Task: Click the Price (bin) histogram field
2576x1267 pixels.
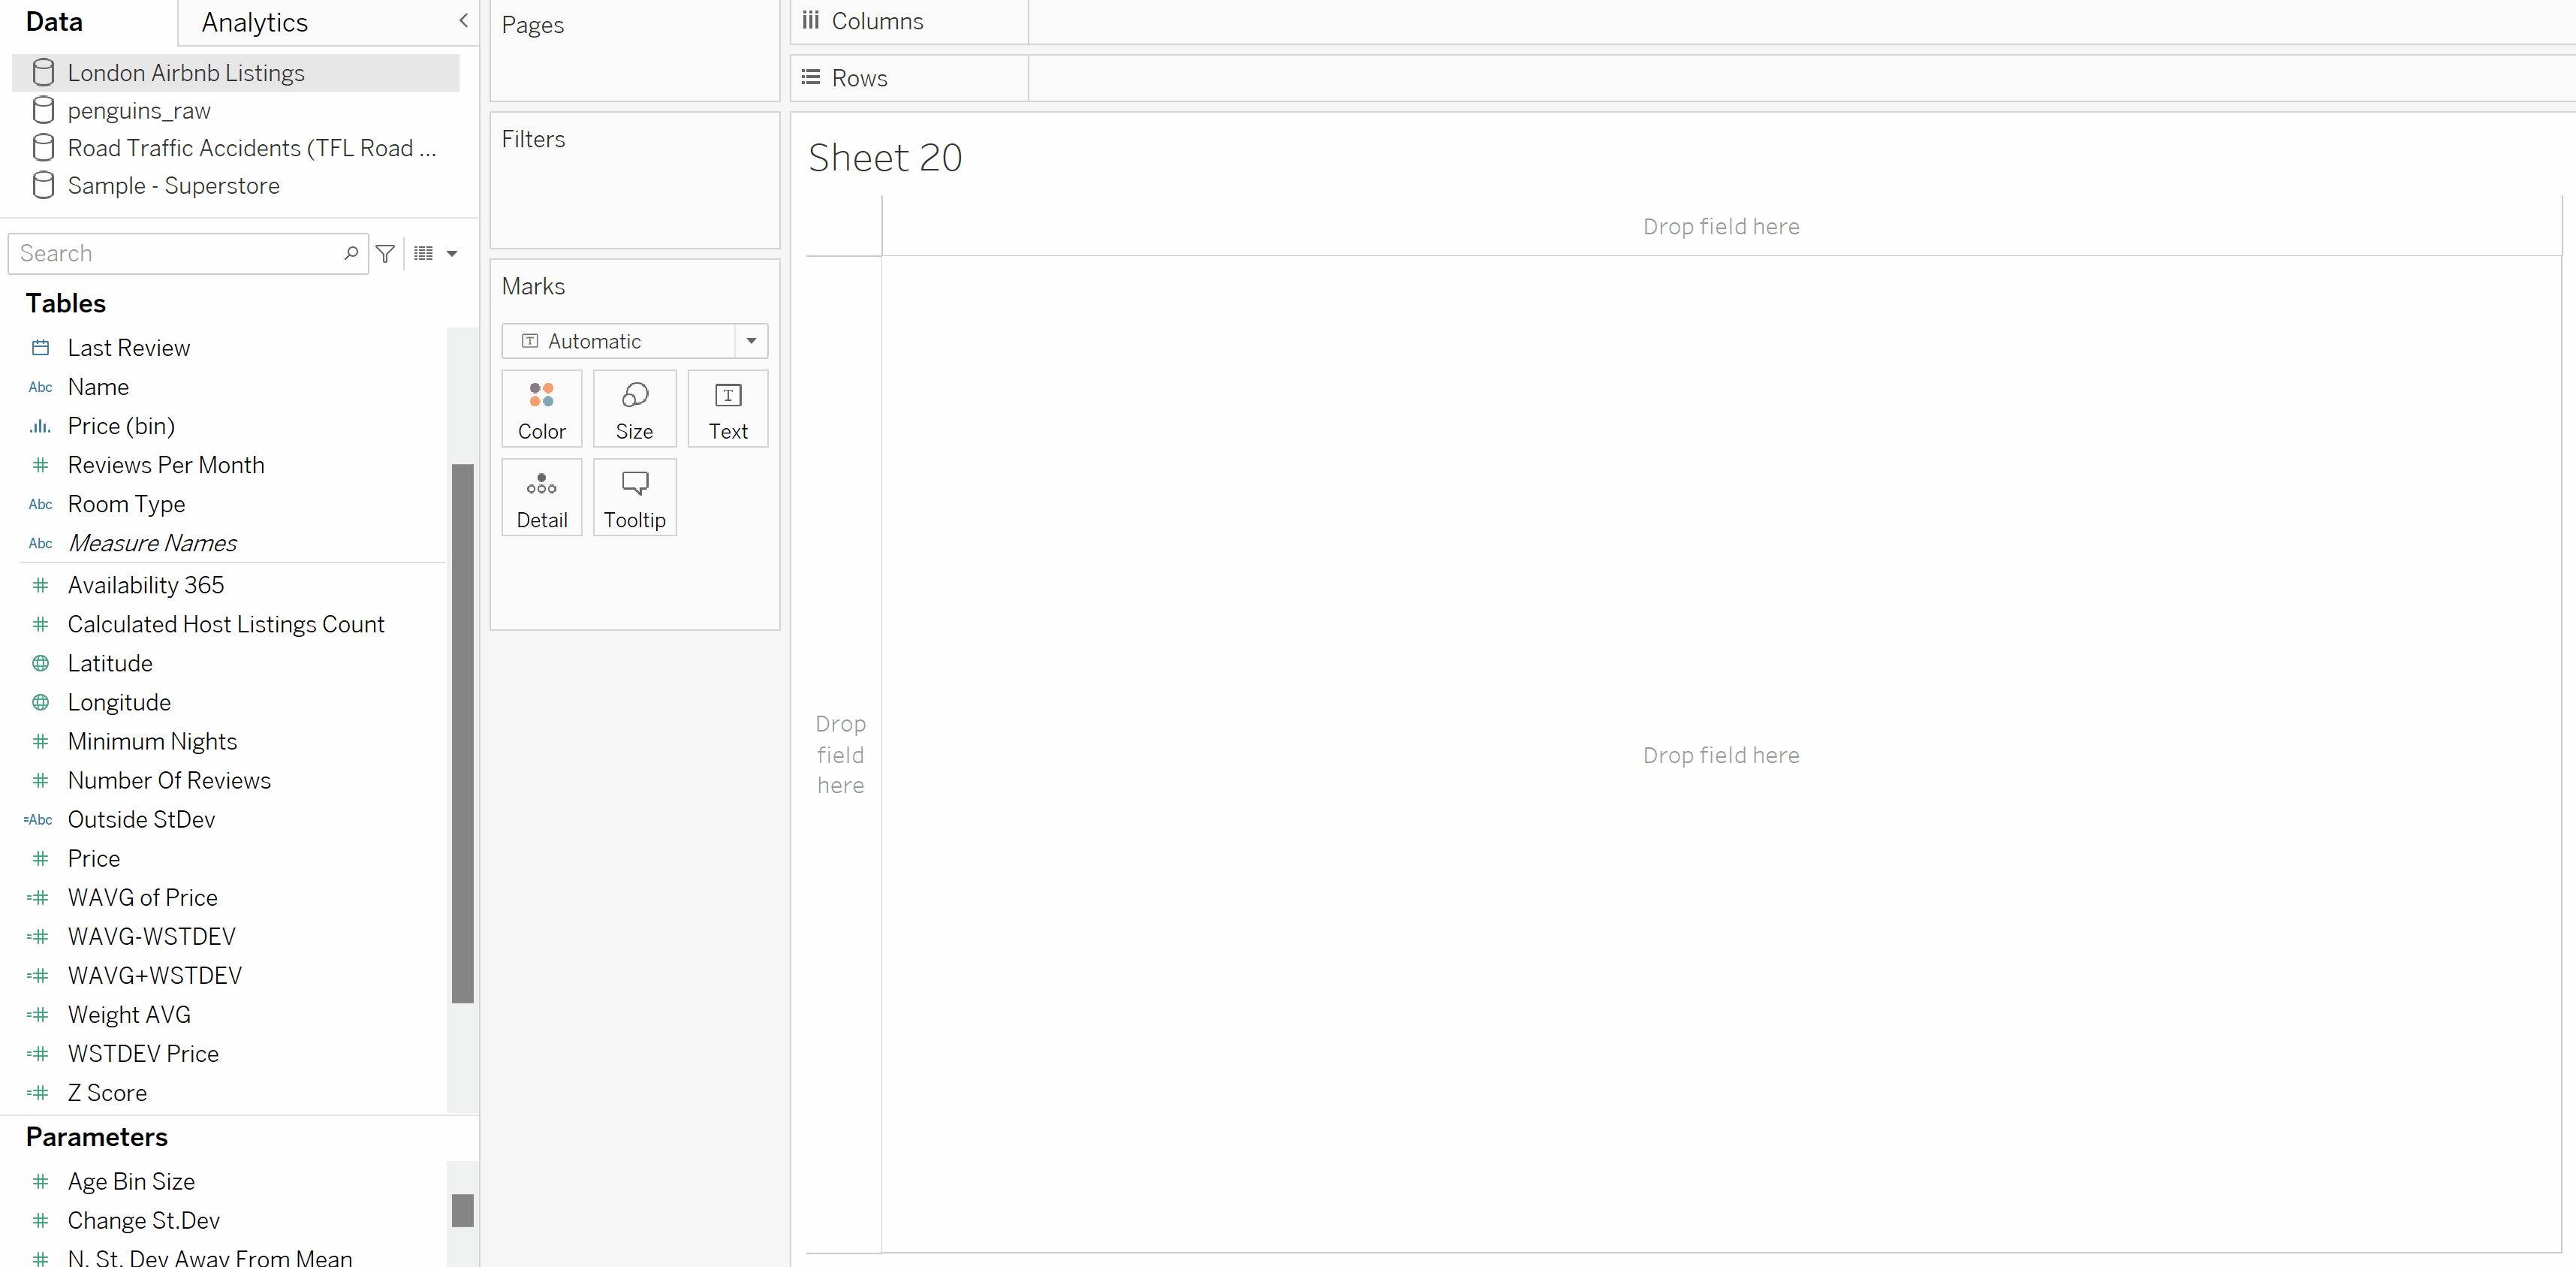Action: pos(121,426)
